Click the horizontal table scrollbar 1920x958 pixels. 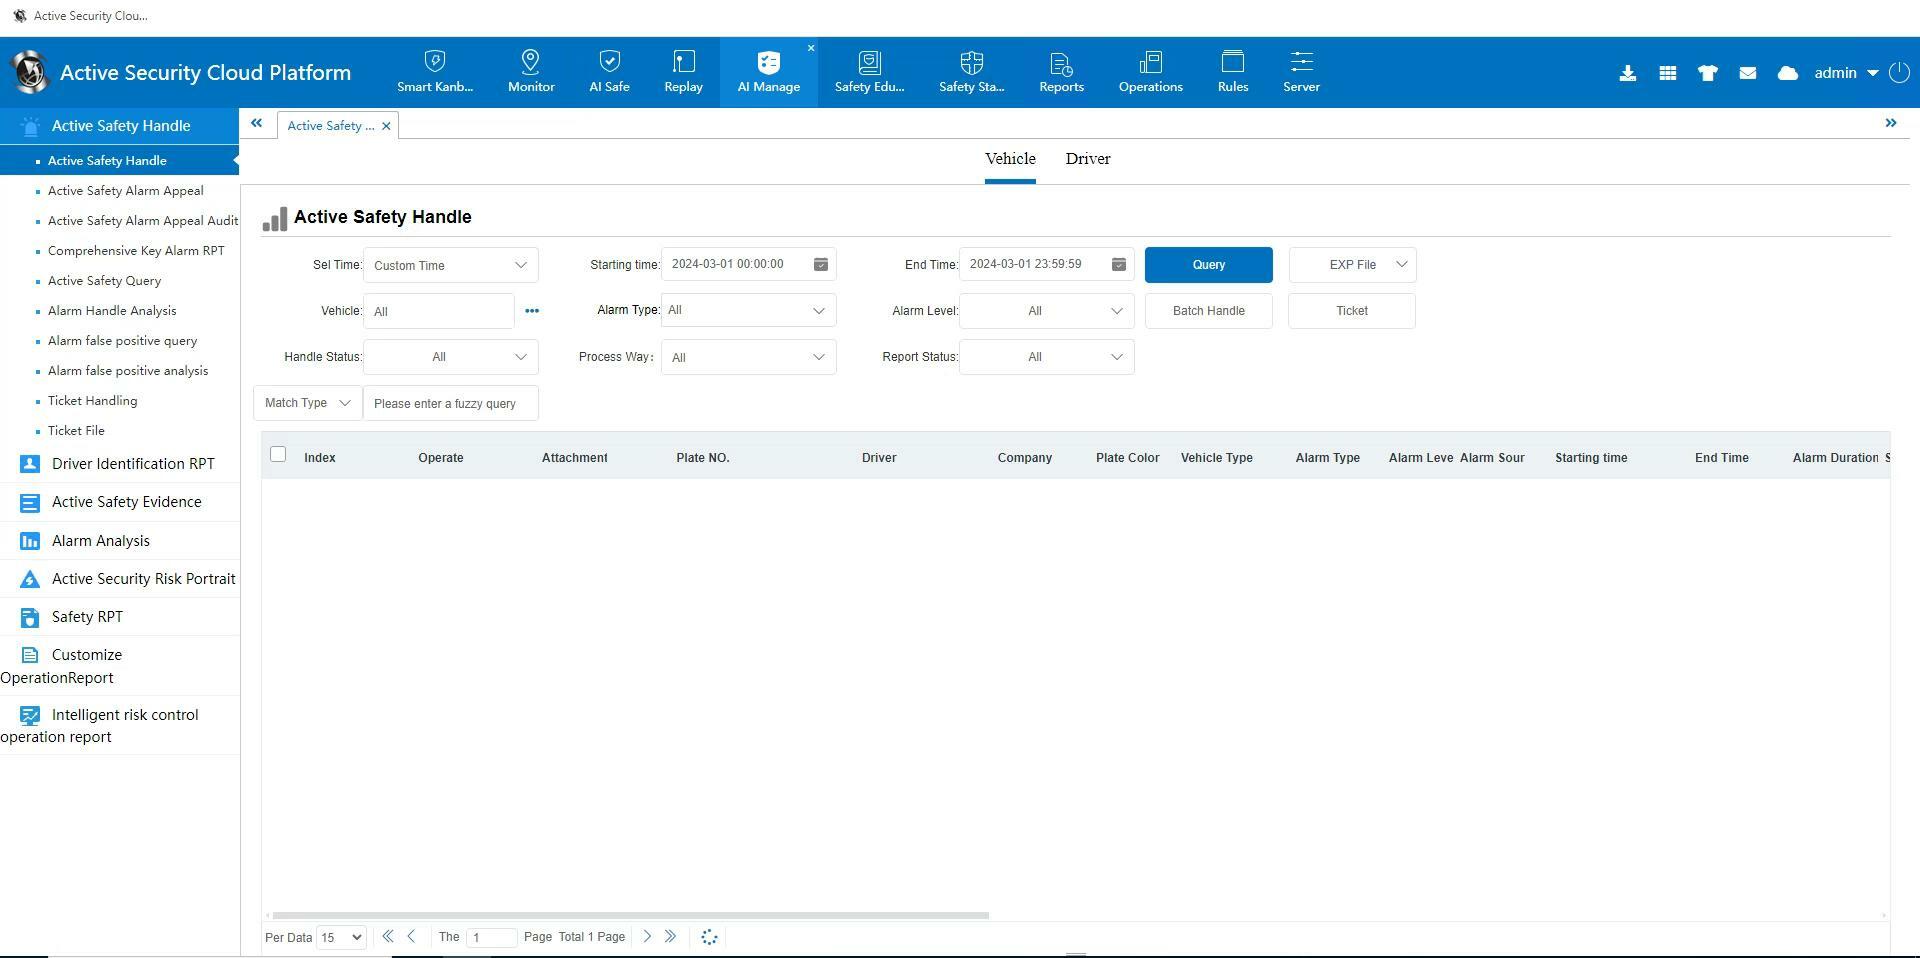click(630, 915)
